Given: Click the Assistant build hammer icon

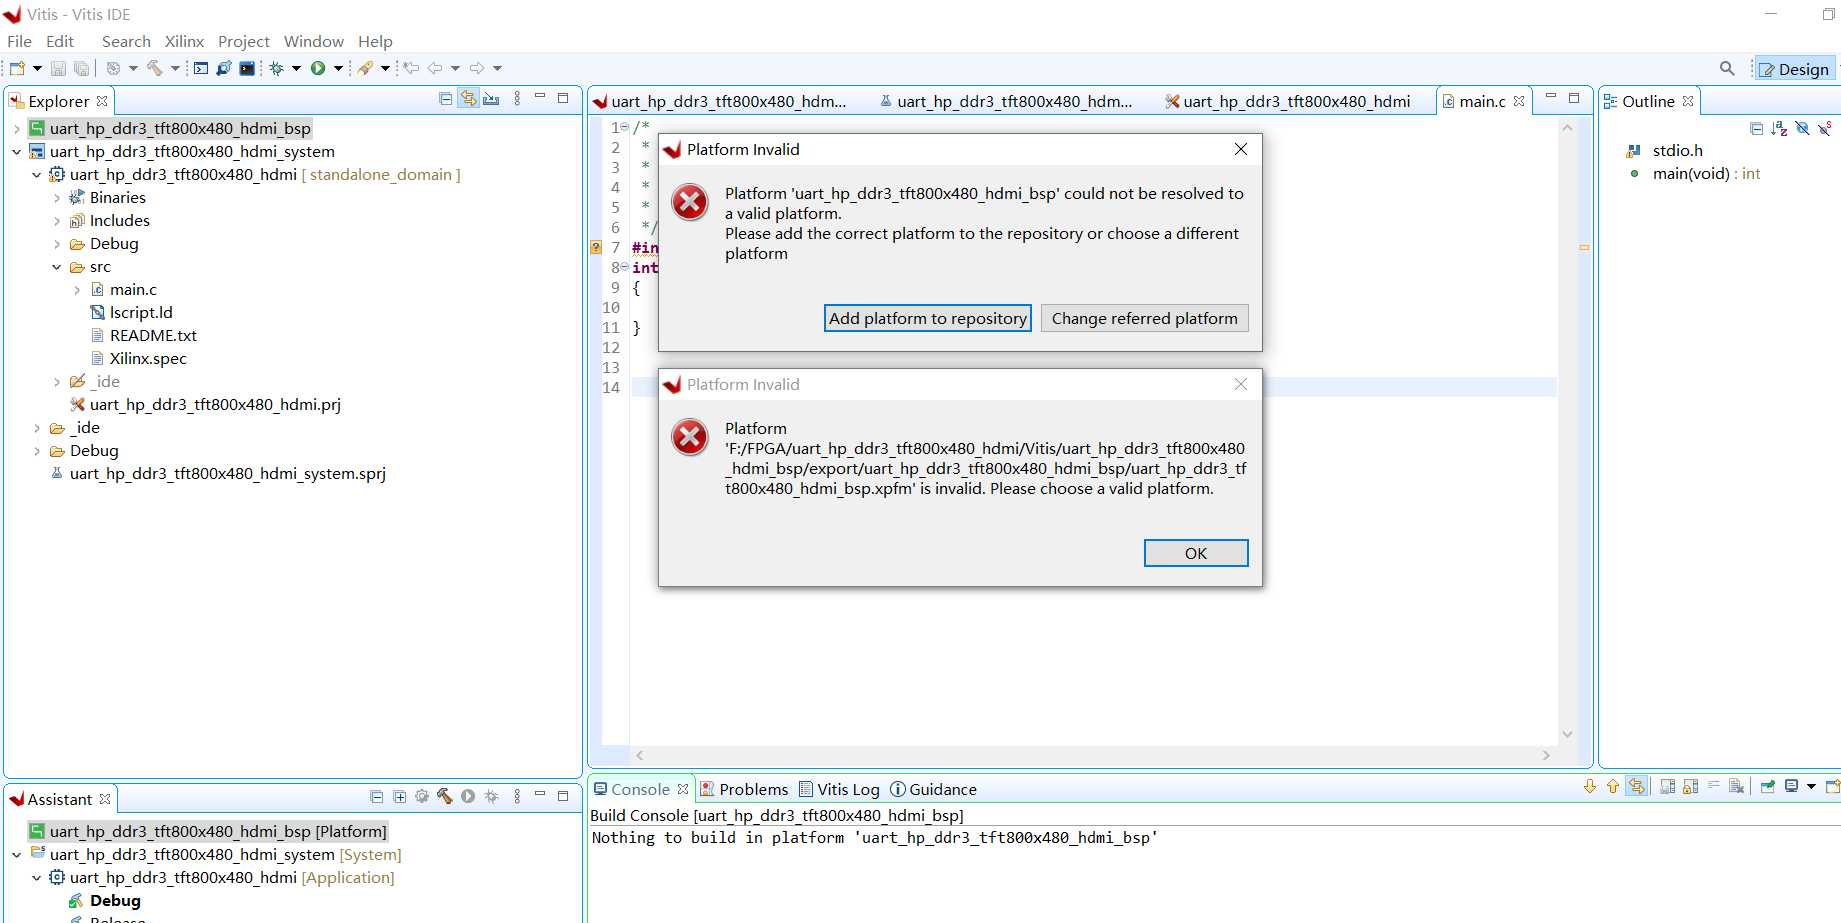Looking at the screenshot, I should pos(445,797).
